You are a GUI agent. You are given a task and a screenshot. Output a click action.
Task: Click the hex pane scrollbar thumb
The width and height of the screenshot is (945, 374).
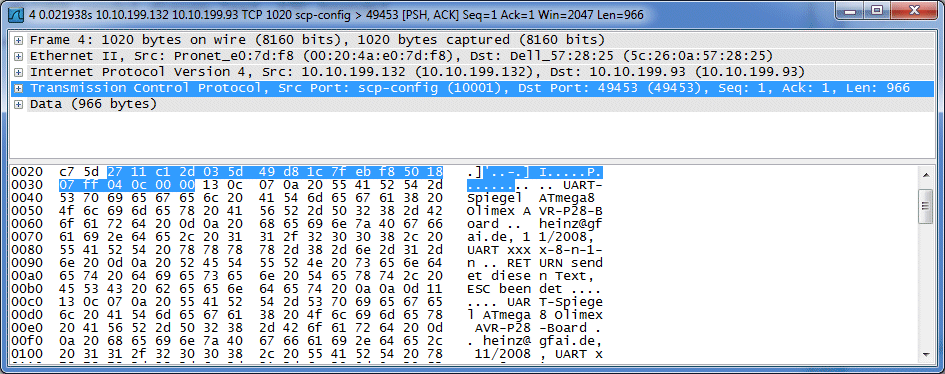[926, 206]
